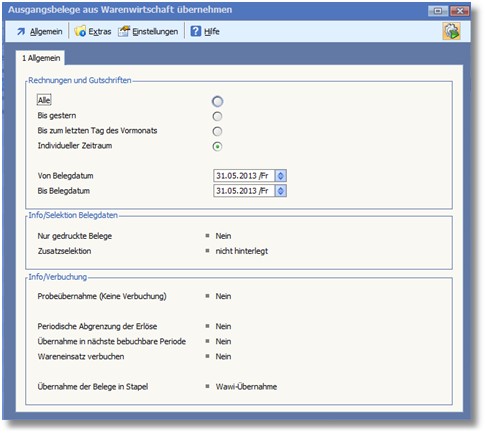Switch to the 1 Allgemein tab
Screen dimensions: 485x434
(41, 58)
